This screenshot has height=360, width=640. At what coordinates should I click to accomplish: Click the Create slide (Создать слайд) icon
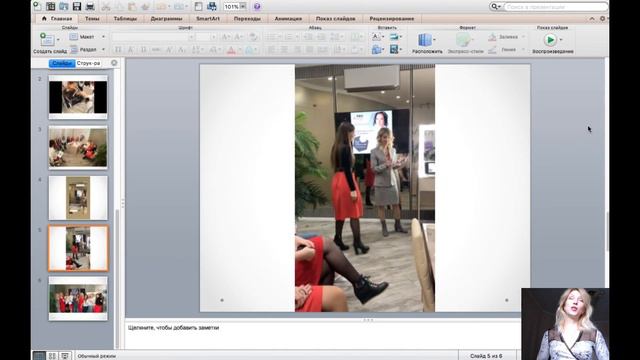[47, 40]
